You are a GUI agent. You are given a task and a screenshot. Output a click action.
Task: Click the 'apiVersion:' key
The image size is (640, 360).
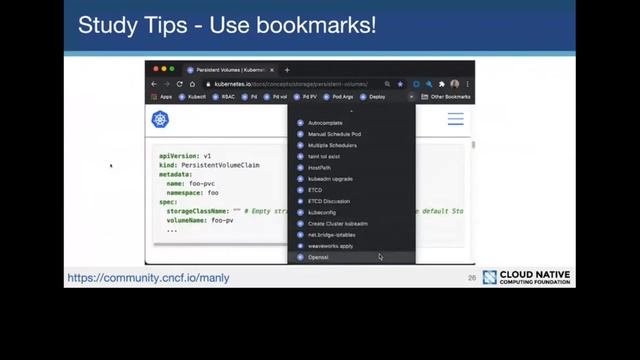point(179,156)
